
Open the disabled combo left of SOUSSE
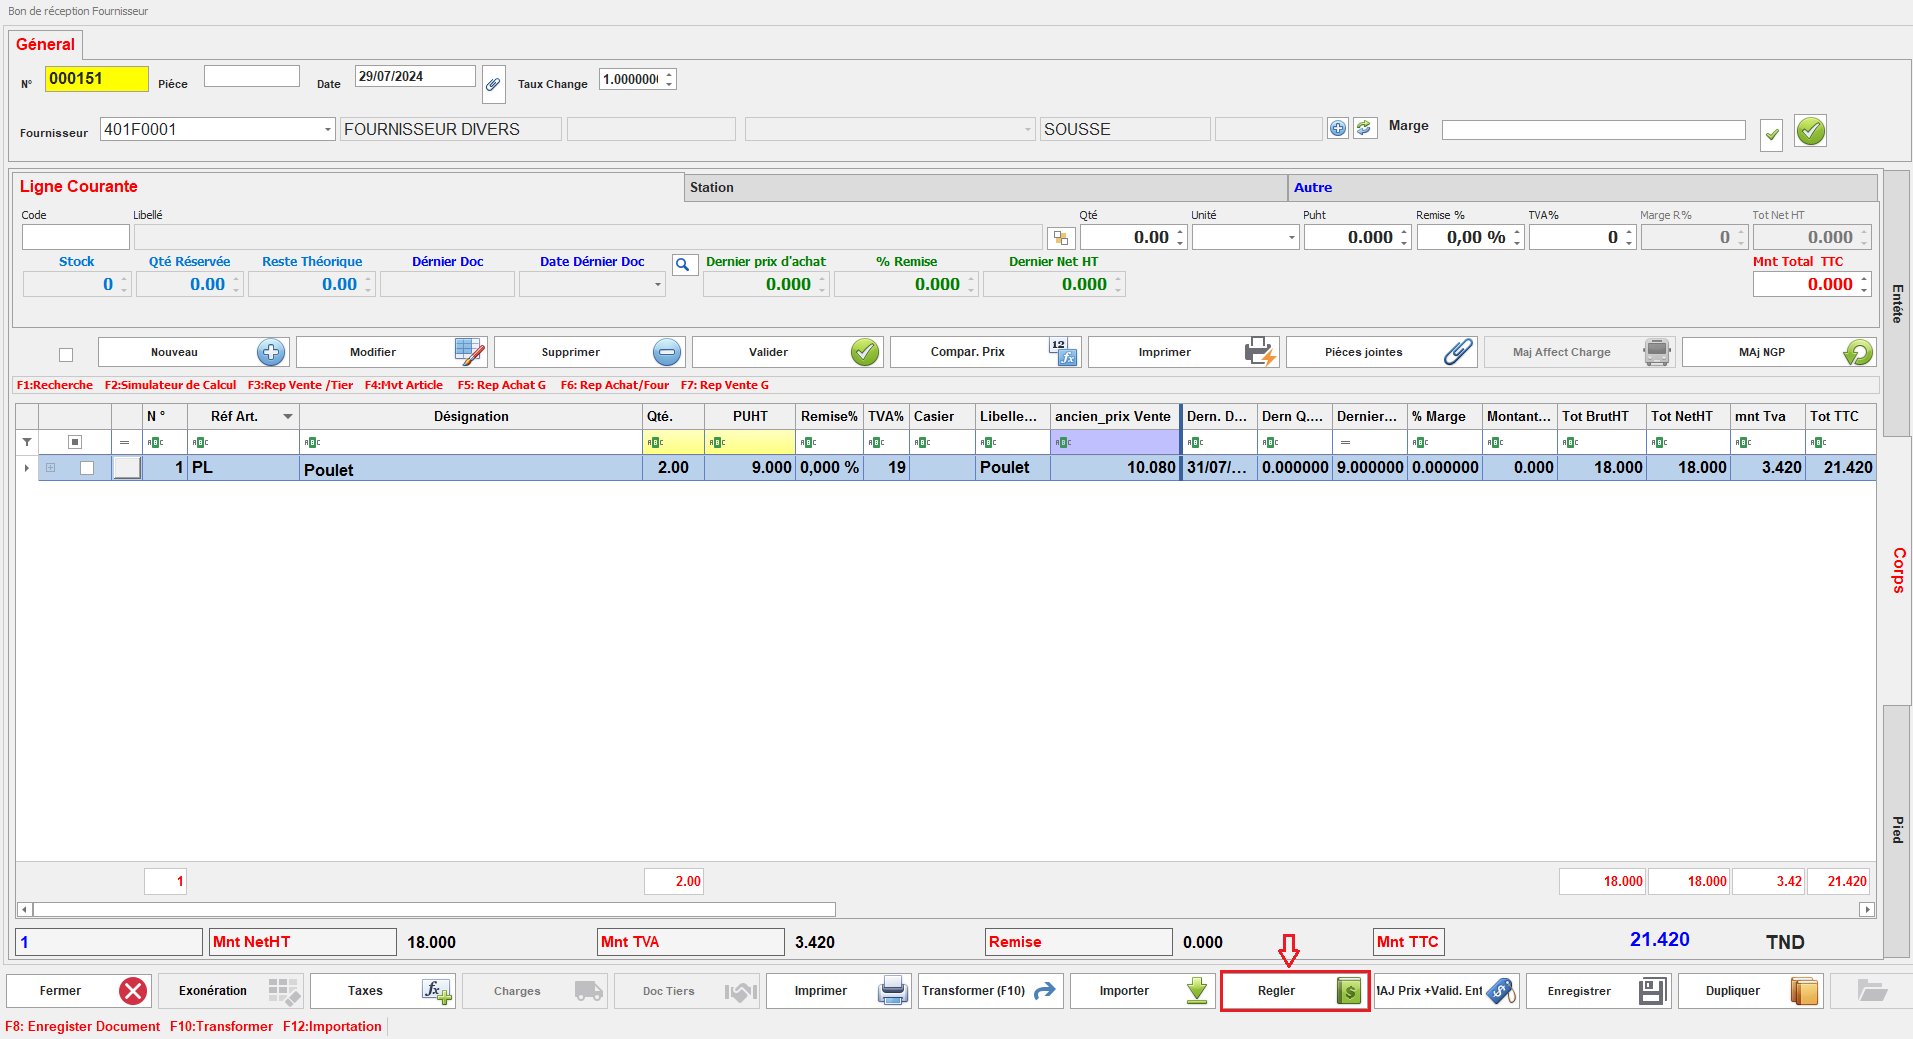click(x=1027, y=129)
